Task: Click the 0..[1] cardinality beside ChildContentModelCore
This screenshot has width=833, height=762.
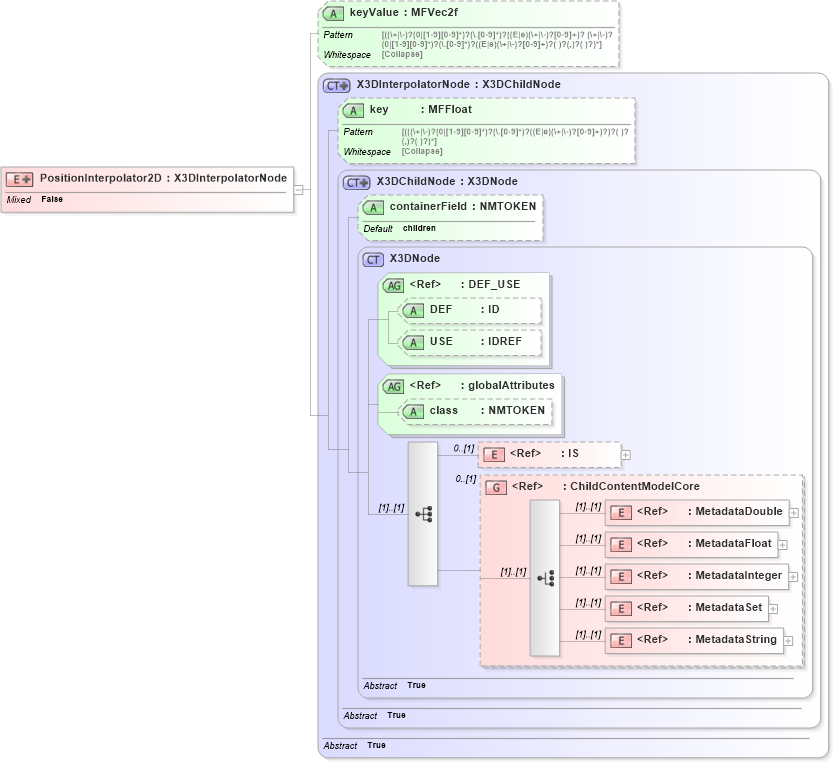Action: (x=465, y=479)
